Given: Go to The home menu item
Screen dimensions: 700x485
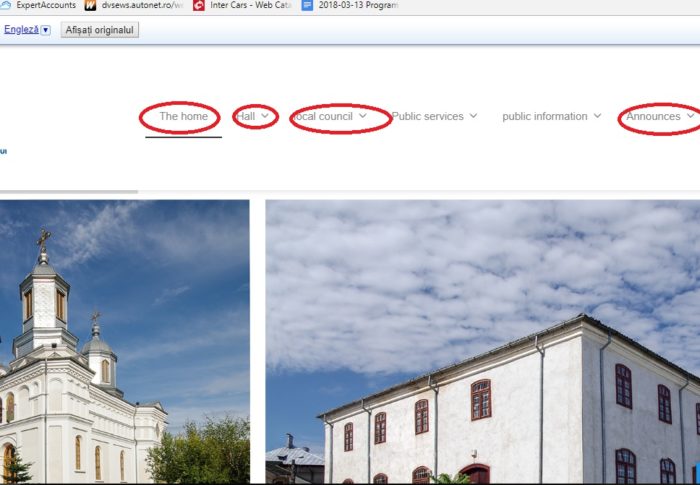Looking at the screenshot, I should pos(183,116).
